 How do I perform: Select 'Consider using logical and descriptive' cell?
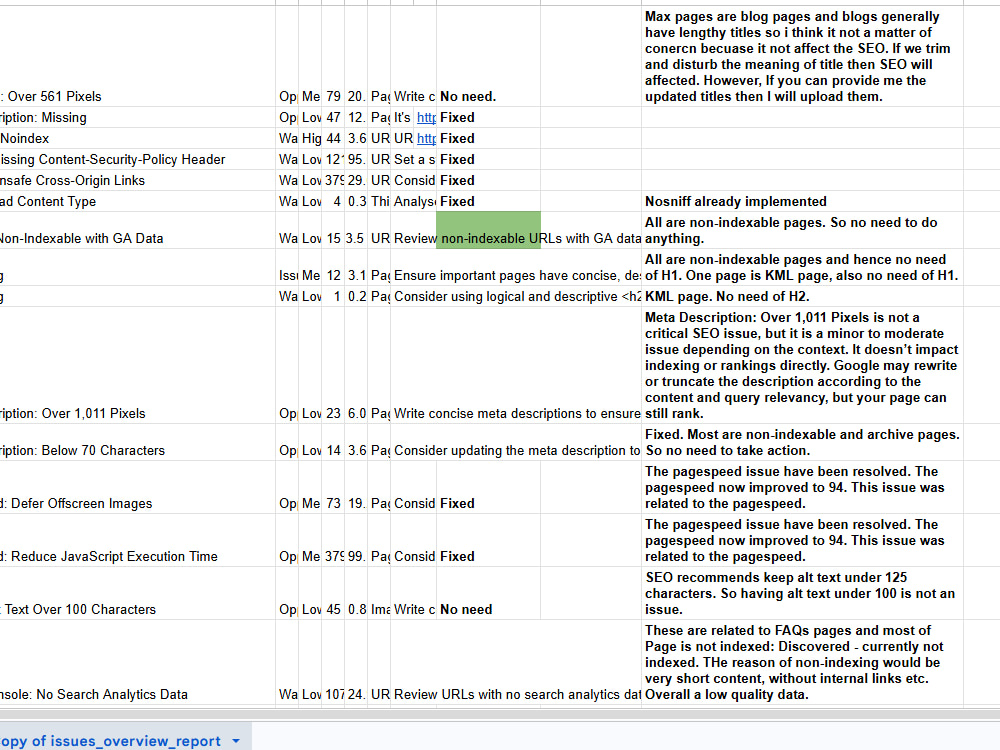[517, 297]
